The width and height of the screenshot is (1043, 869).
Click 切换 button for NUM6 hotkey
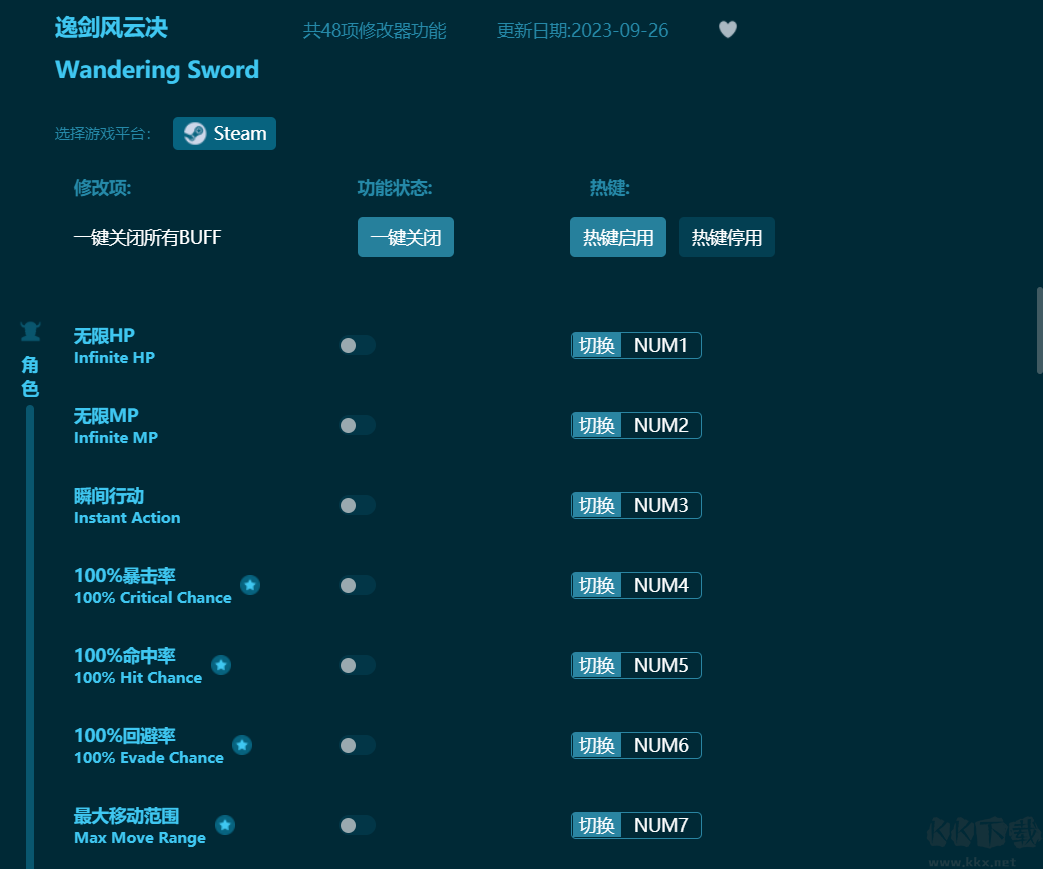597,745
